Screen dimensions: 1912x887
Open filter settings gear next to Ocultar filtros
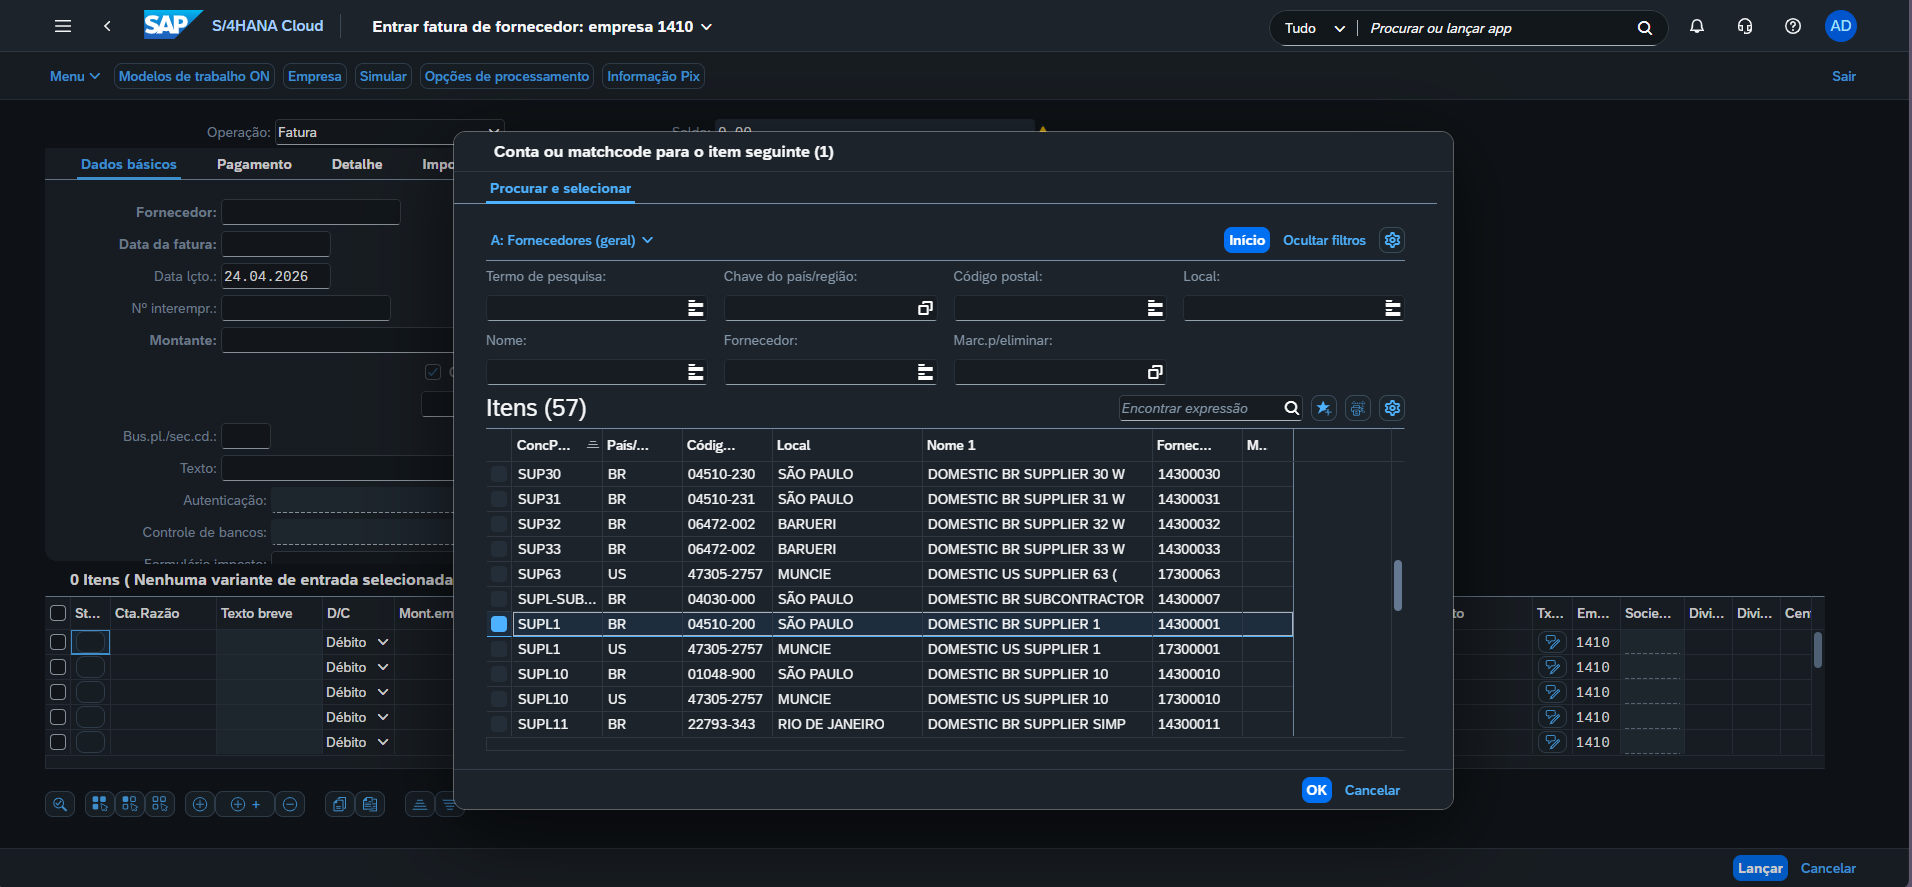pyautogui.click(x=1392, y=240)
